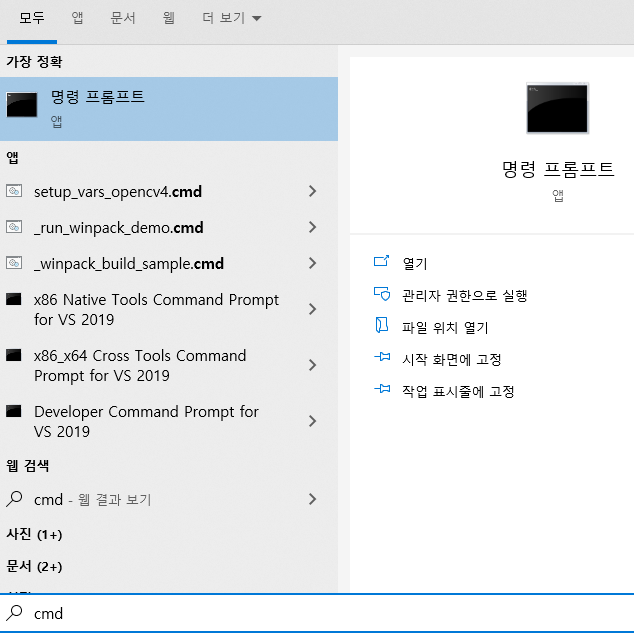
Task: Expand arrow for _run_winpack_demo.cmd
Action: coord(312,227)
